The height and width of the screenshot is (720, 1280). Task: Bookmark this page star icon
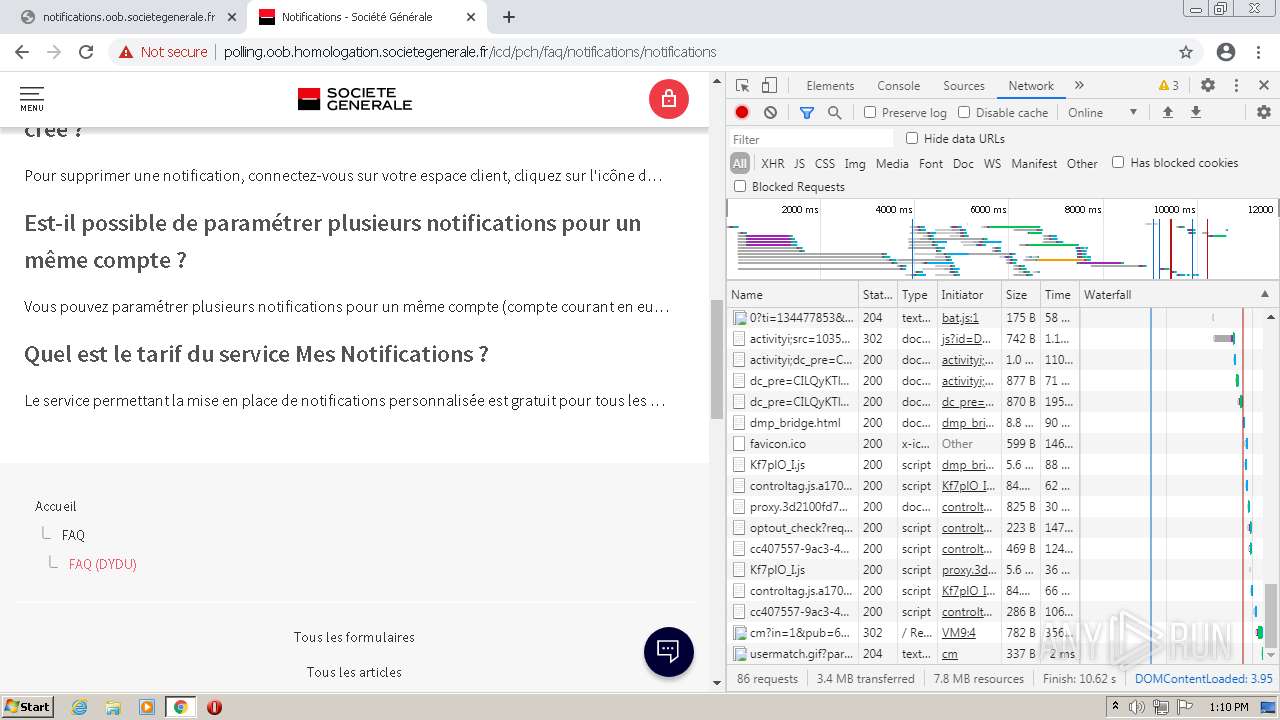coord(1186,52)
